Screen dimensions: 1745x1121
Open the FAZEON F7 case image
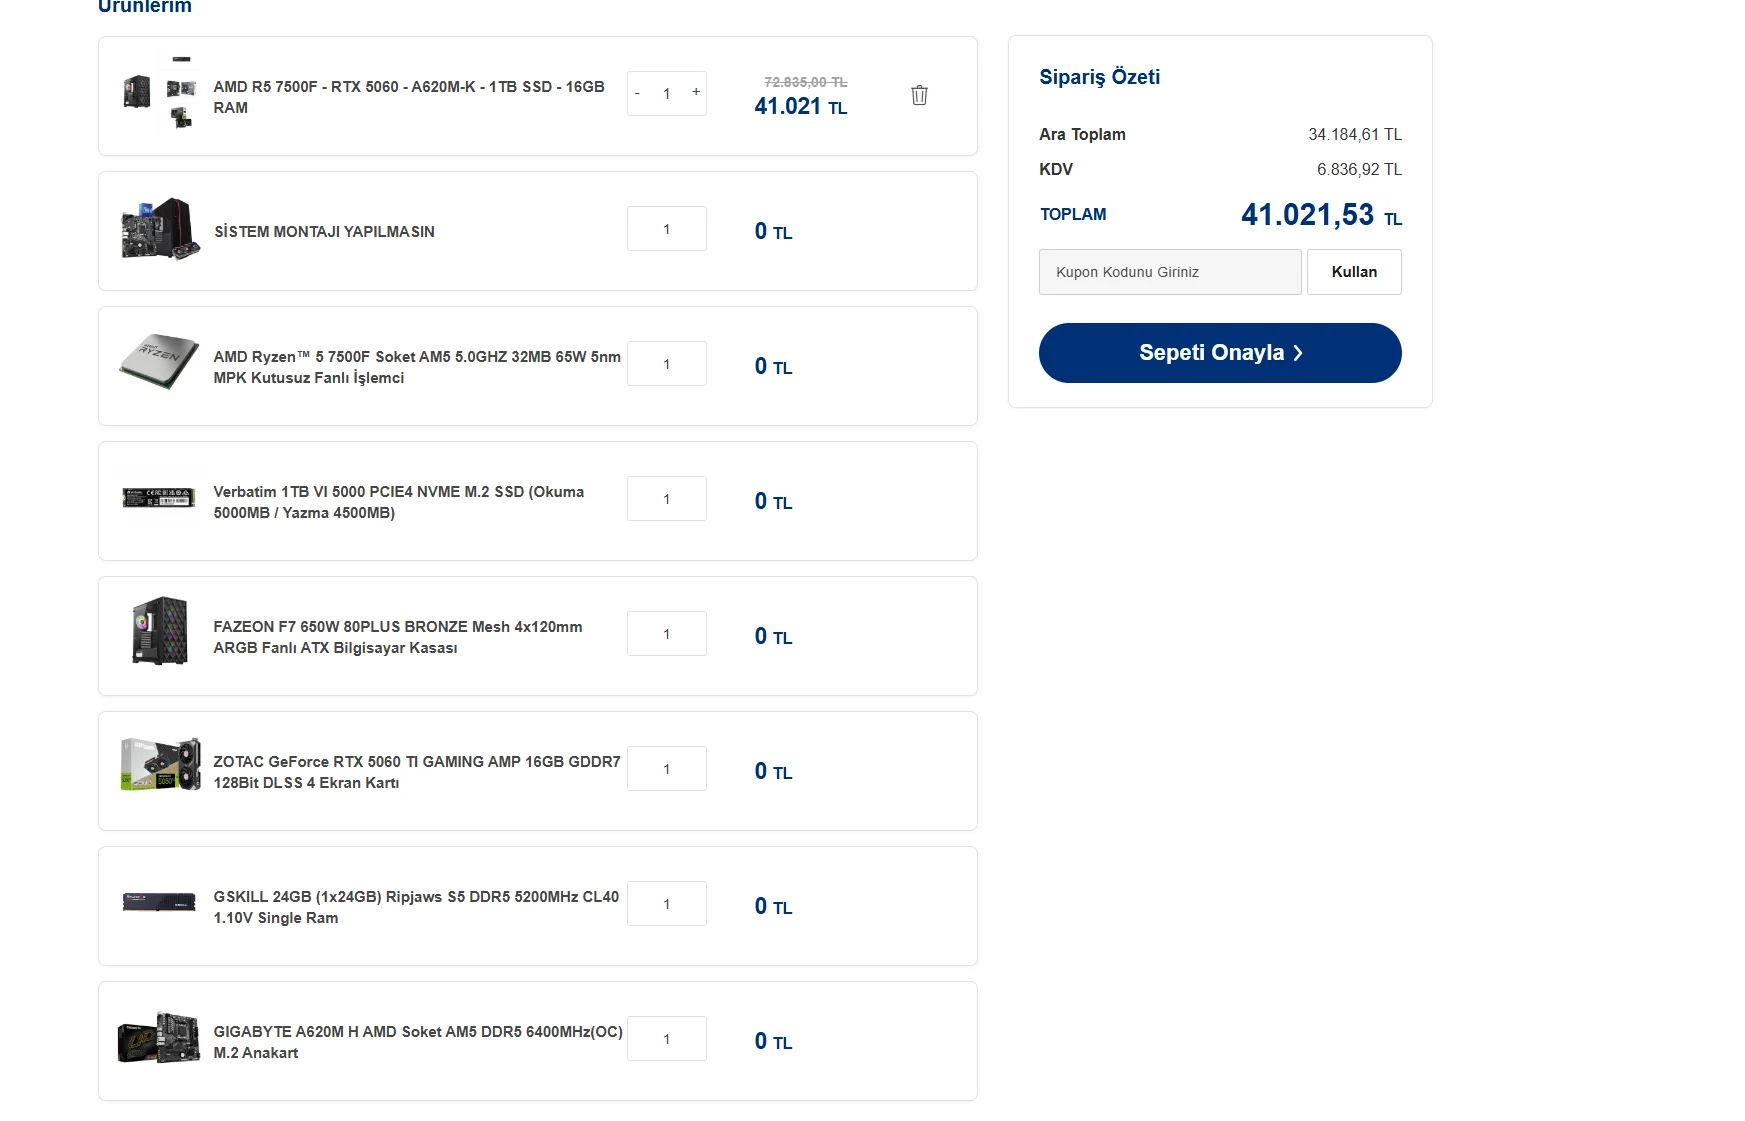point(159,631)
